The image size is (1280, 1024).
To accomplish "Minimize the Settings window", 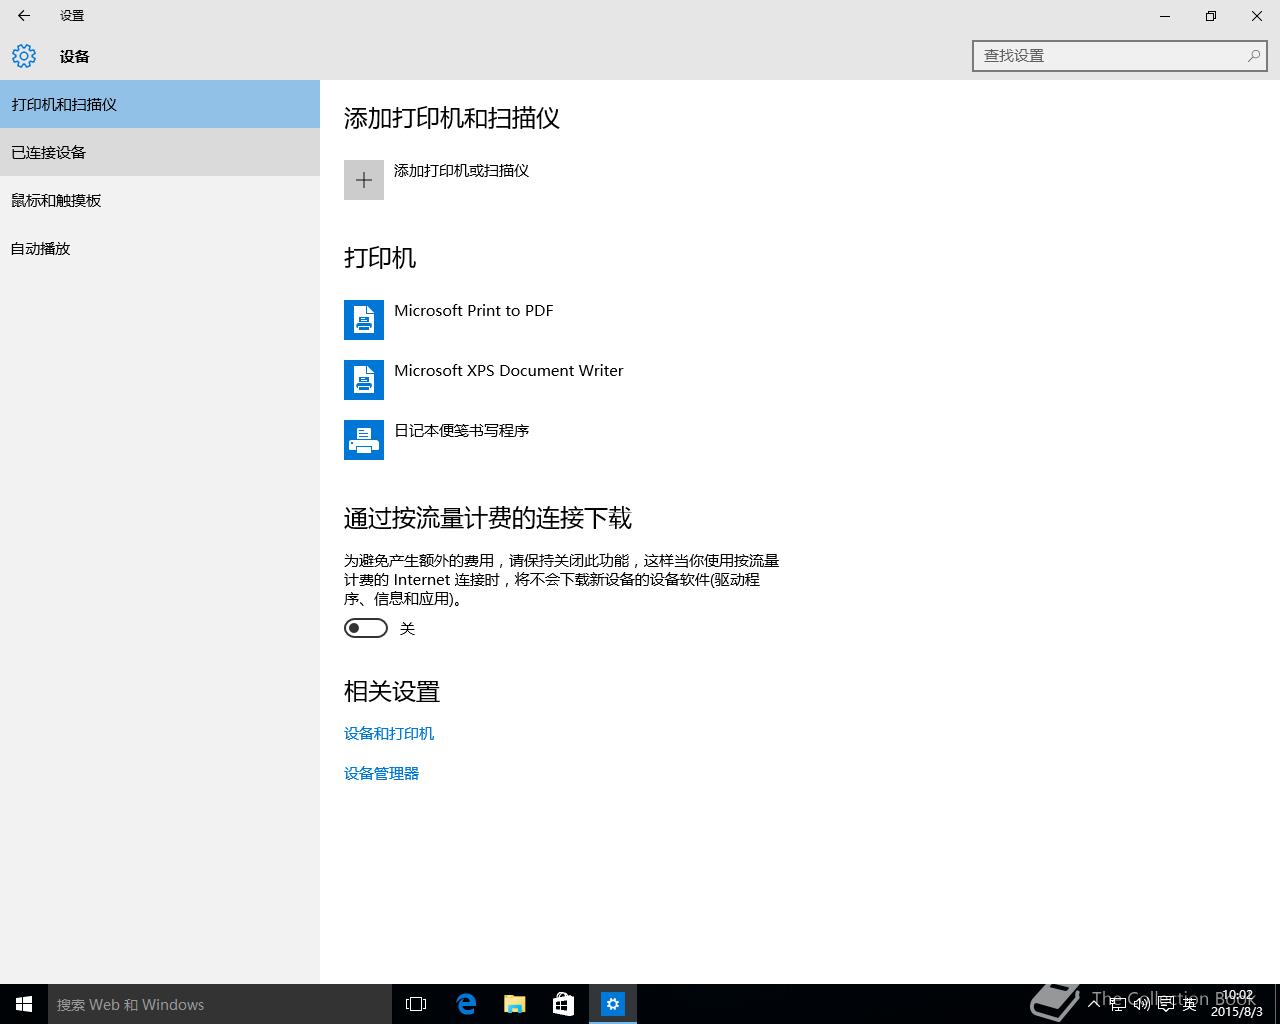I will [1165, 16].
